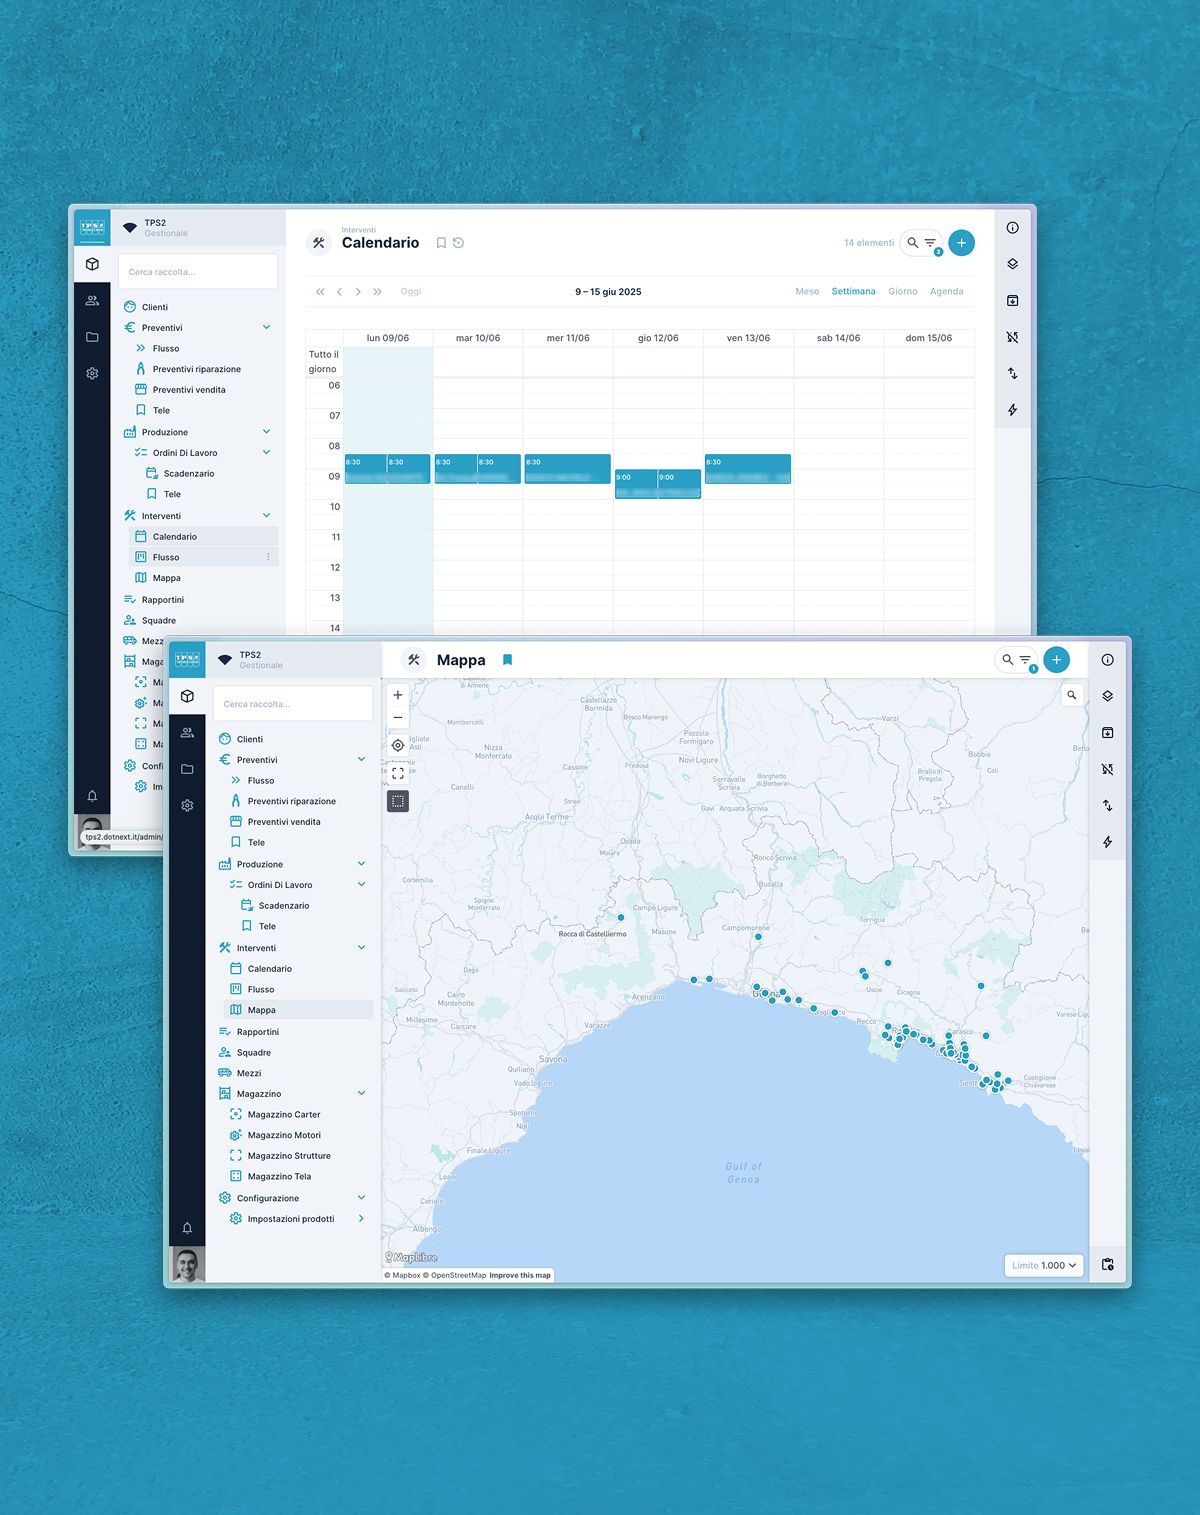Open the Limite 1.000 dropdown
The height and width of the screenshot is (1515, 1200).
(1044, 1265)
